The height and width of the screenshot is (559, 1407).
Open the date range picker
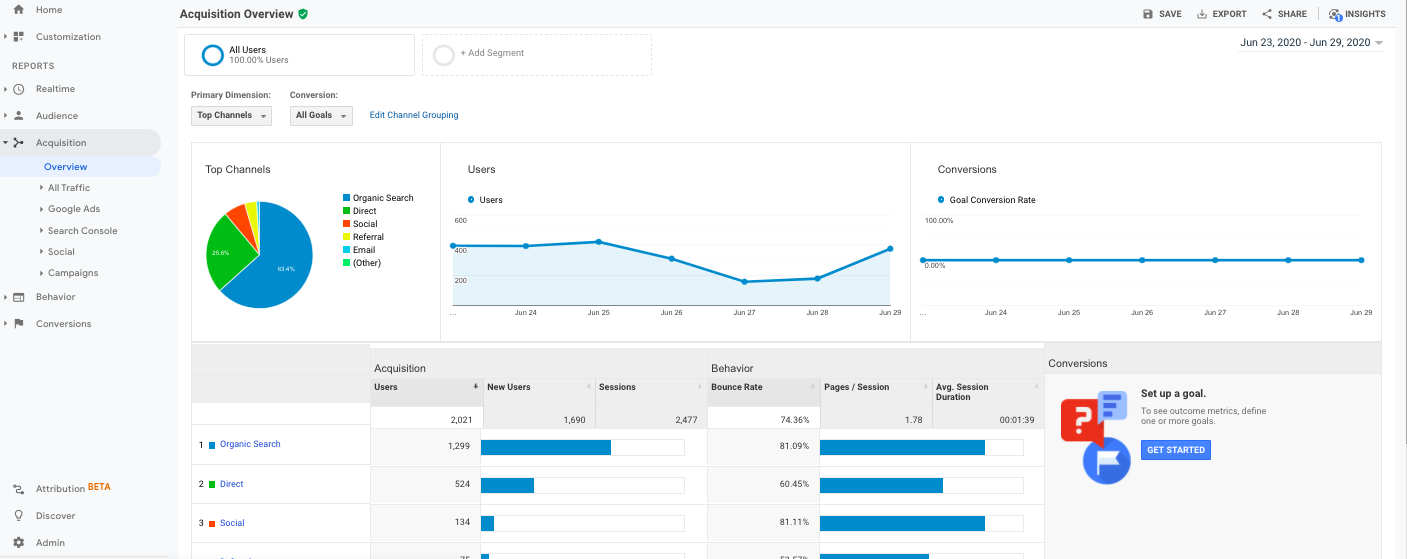(x=1311, y=43)
